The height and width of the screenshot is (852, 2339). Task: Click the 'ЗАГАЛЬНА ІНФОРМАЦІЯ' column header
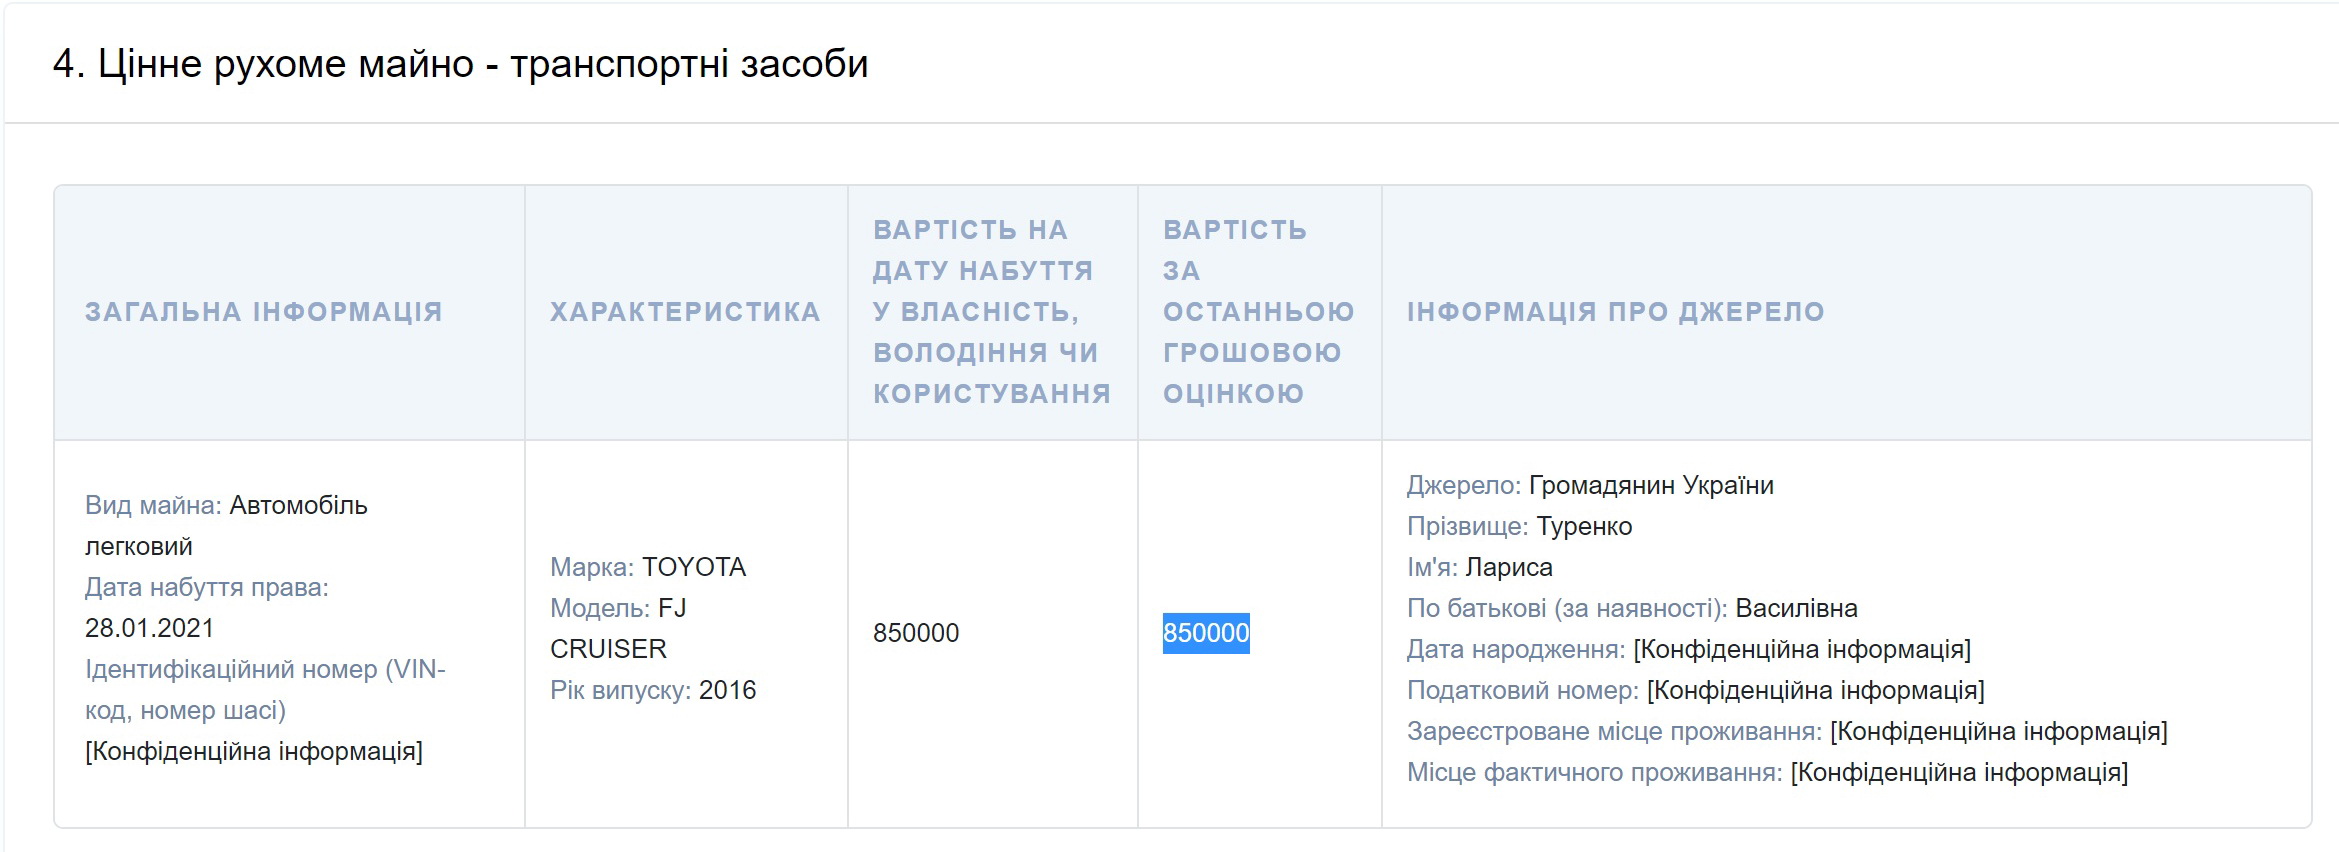pyautogui.click(x=263, y=312)
